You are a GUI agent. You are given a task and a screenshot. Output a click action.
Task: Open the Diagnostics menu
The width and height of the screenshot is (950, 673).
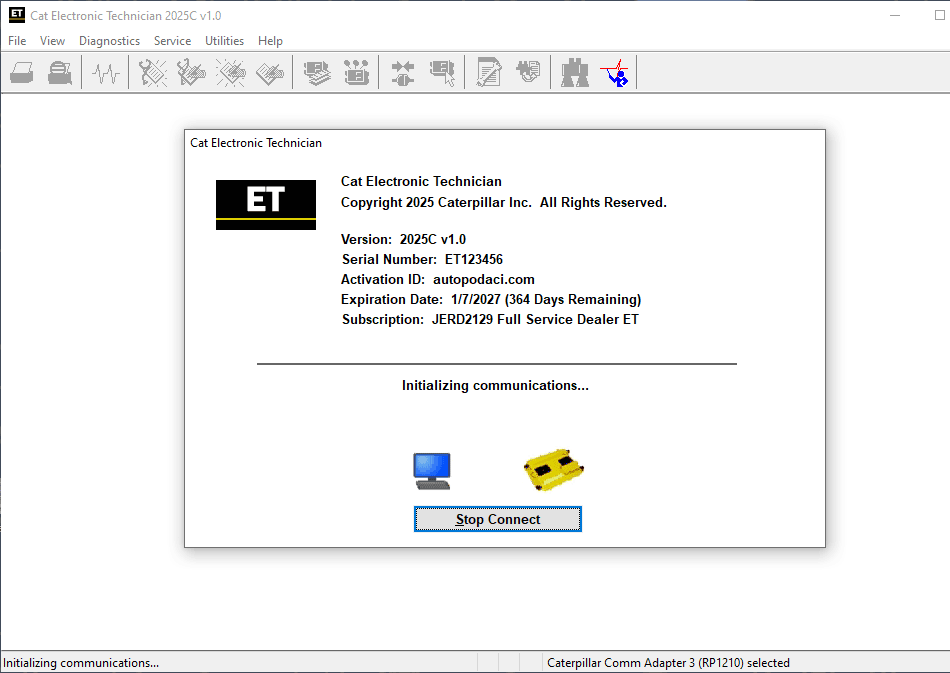point(109,41)
